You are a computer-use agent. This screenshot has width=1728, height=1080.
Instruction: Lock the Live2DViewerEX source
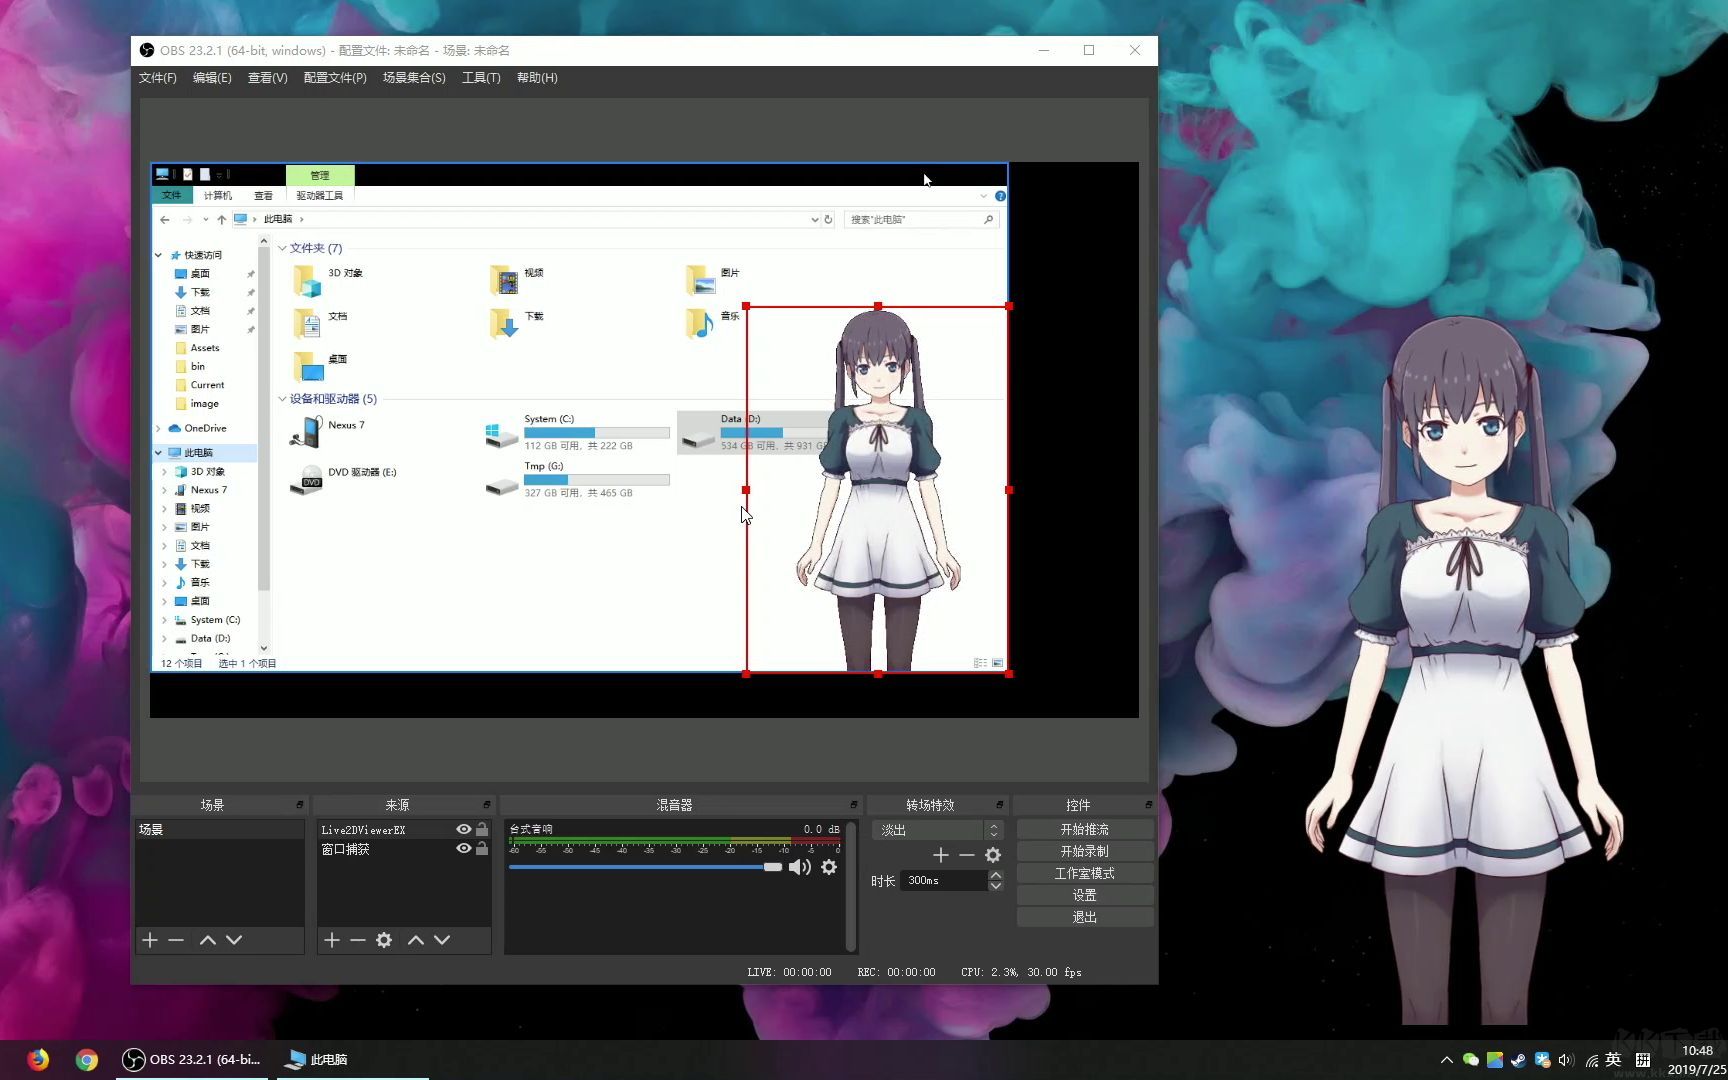click(x=482, y=829)
